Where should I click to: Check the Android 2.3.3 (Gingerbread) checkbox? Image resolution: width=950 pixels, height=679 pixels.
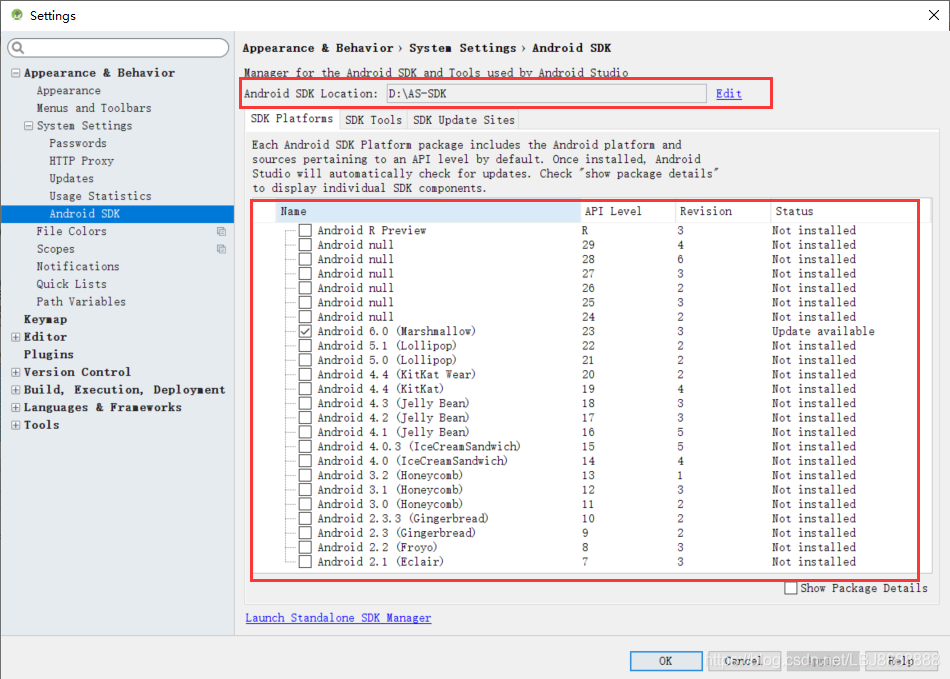(305, 518)
